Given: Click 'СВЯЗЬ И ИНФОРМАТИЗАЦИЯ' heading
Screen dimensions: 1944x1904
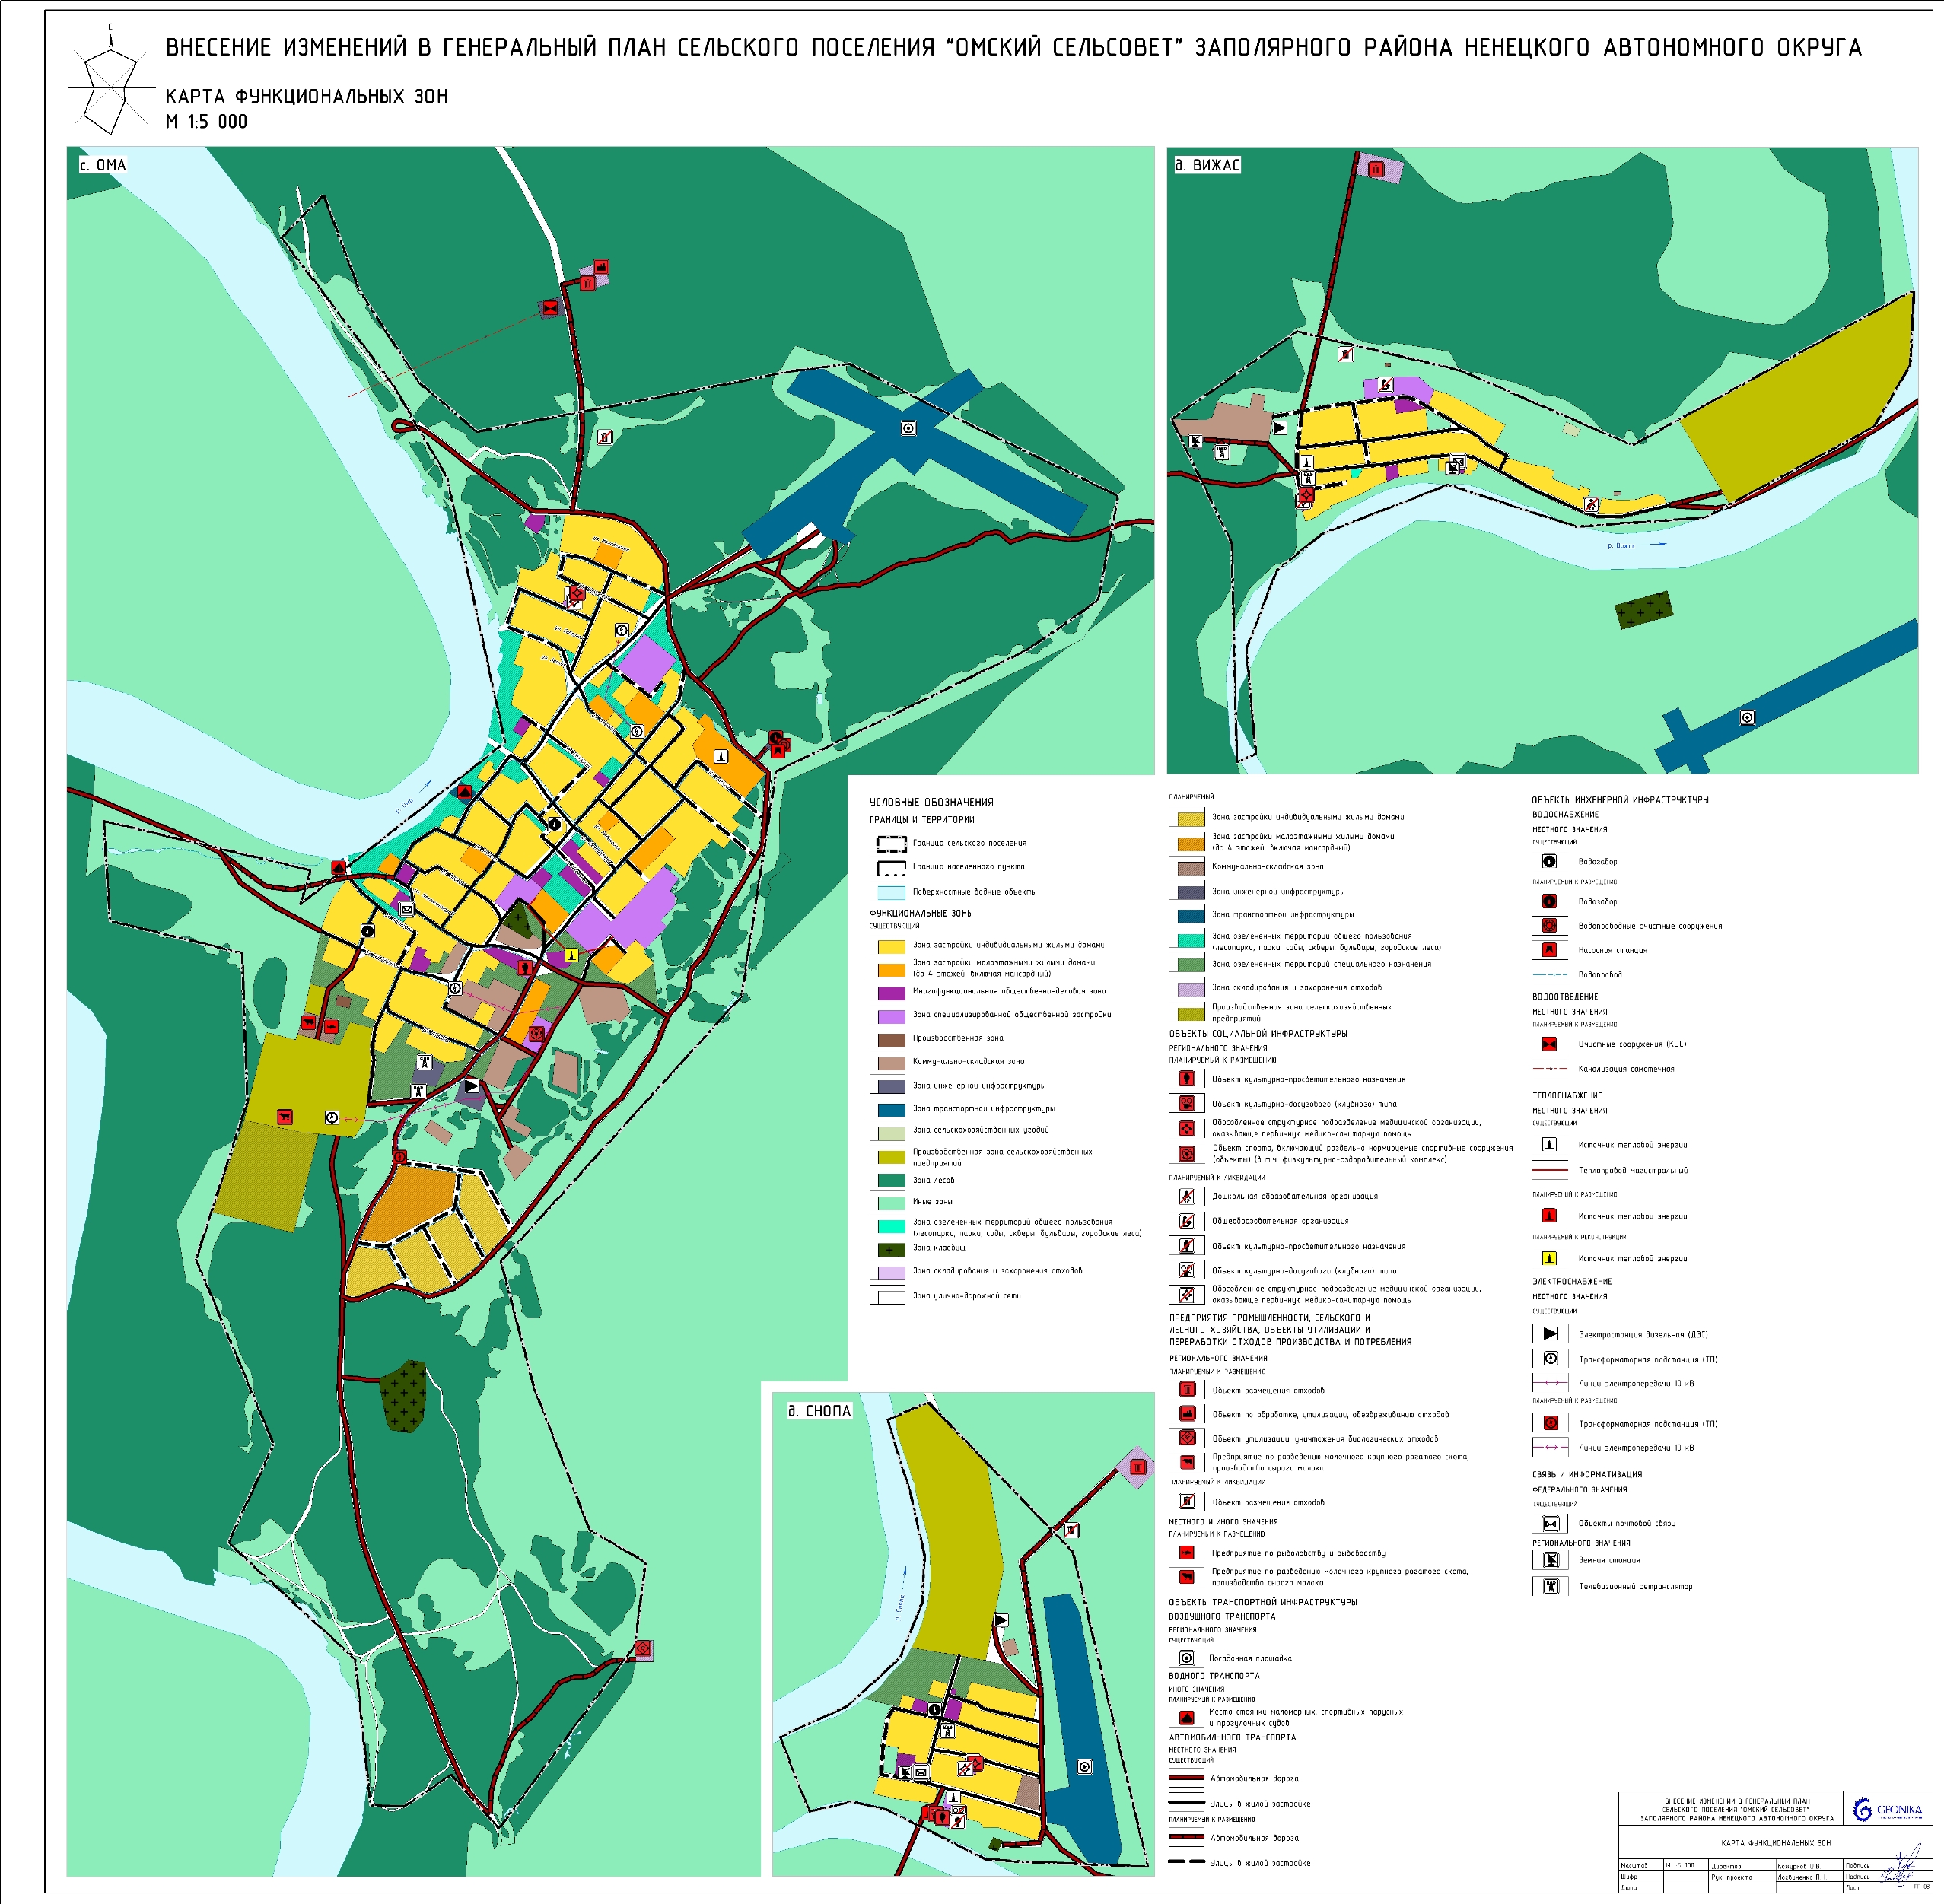Looking at the screenshot, I should coord(1587,1474).
